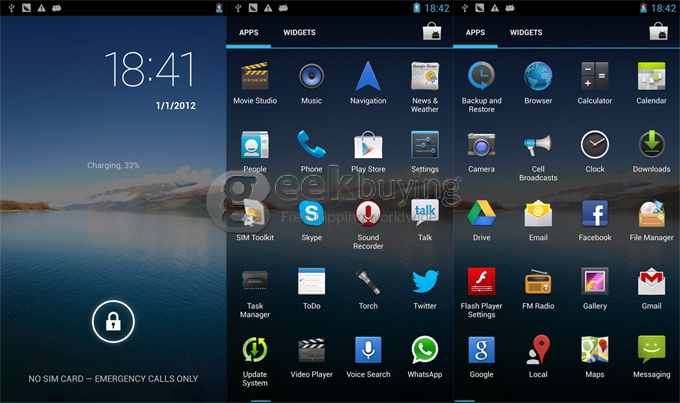Open the Email app
Image resolution: width=680 pixels, height=403 pixels.
point(538,213)
